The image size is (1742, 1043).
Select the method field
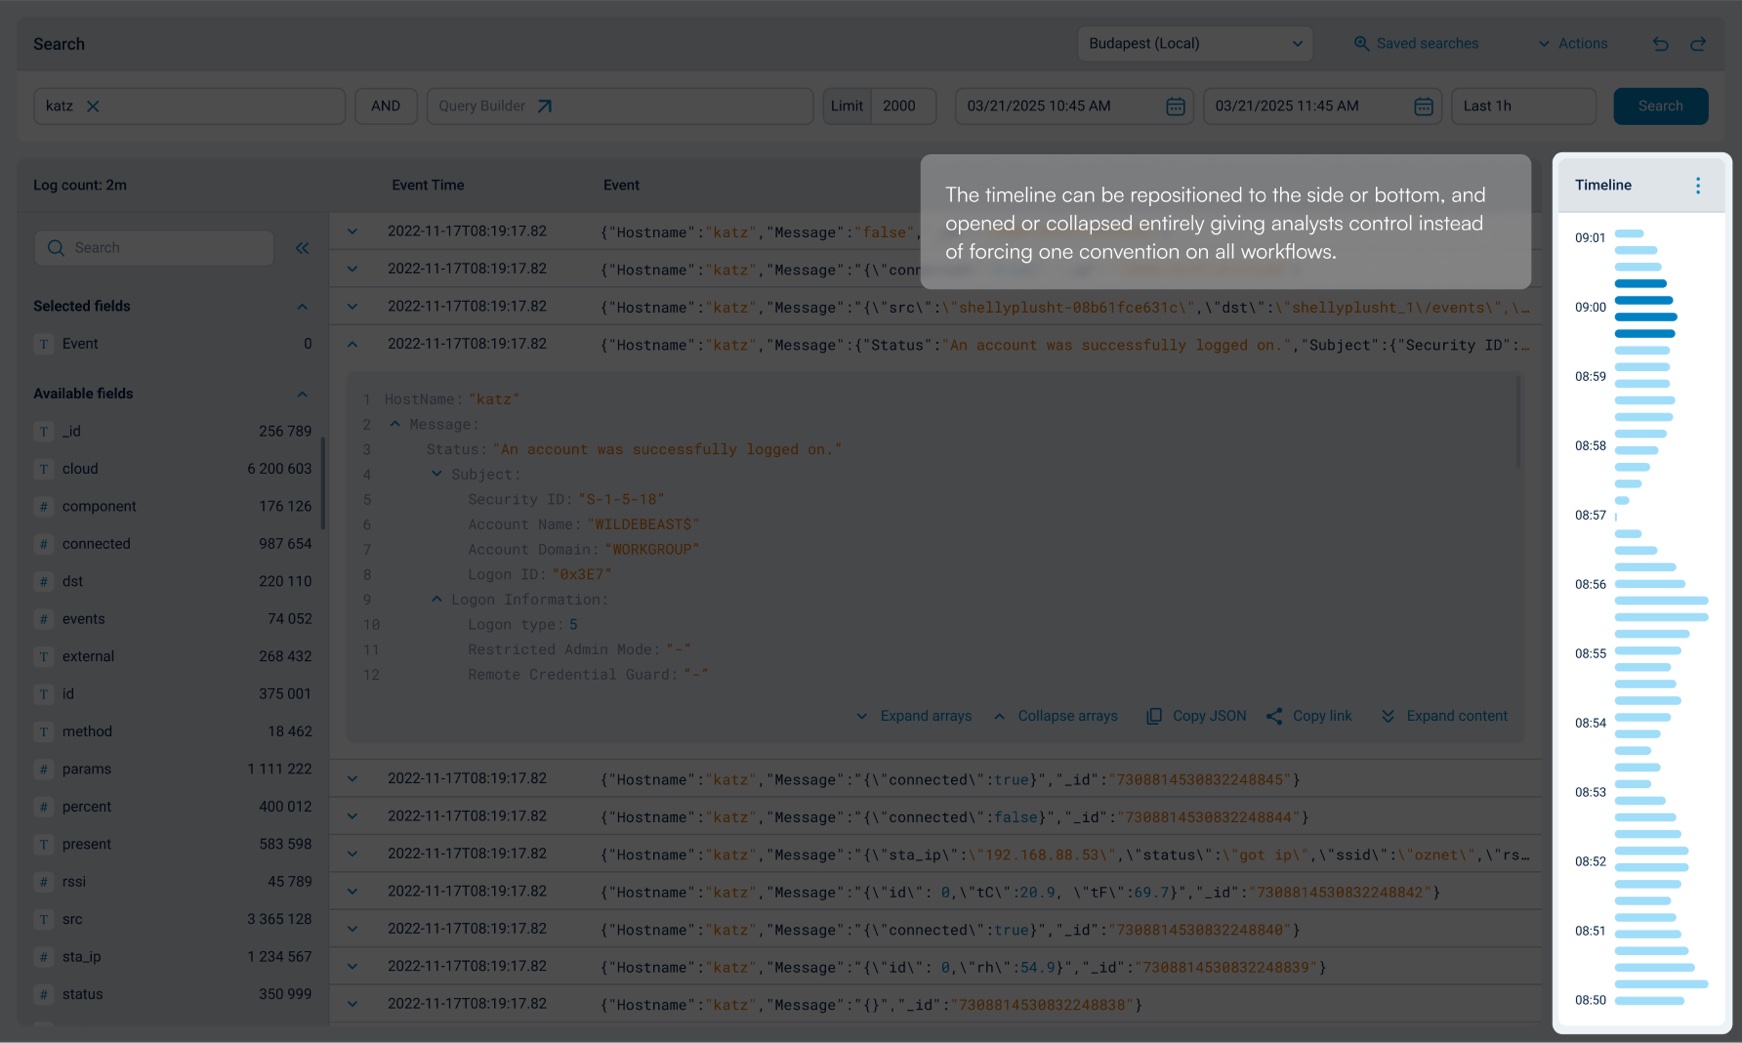tap(173, 732)
